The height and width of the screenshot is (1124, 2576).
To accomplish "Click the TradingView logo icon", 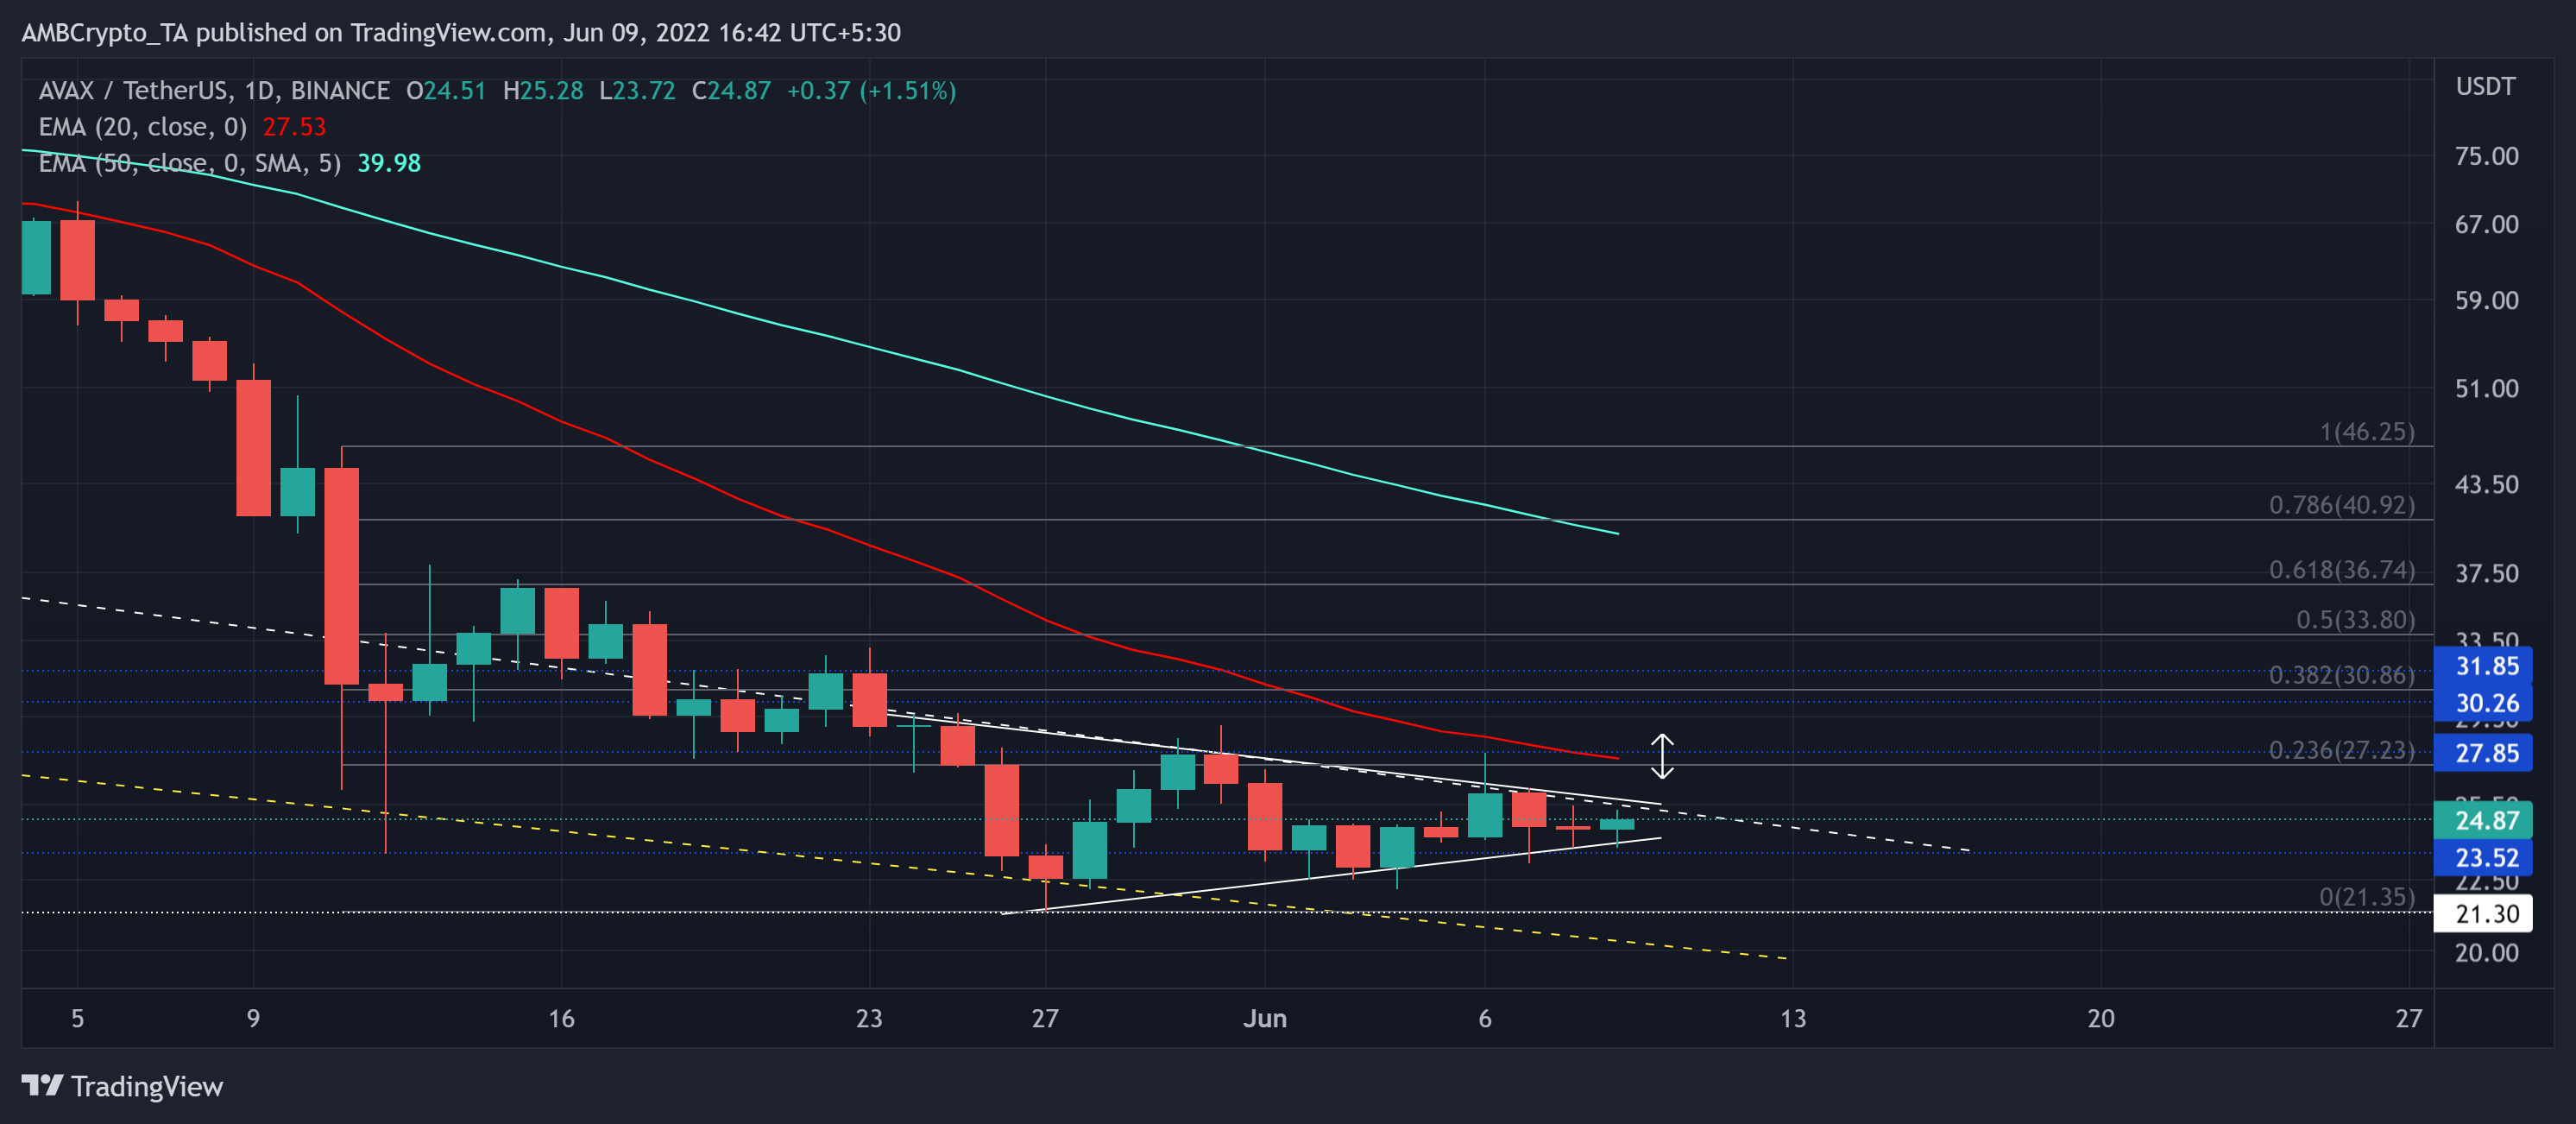I will pyautogui.click(x=42, y=1085).
